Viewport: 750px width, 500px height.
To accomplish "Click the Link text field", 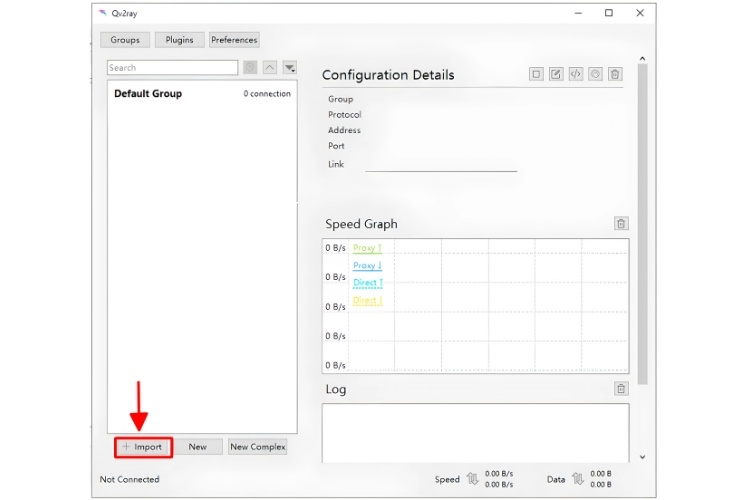I will click(441, 165).
